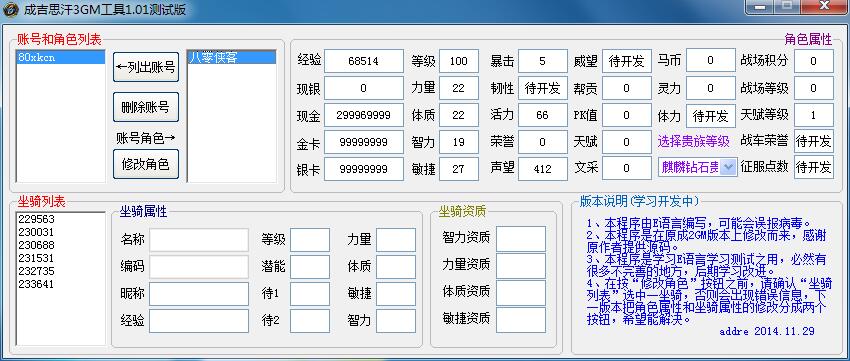
Task: Click the mount 敏捷 input field
Action: (x=396, y=294)
